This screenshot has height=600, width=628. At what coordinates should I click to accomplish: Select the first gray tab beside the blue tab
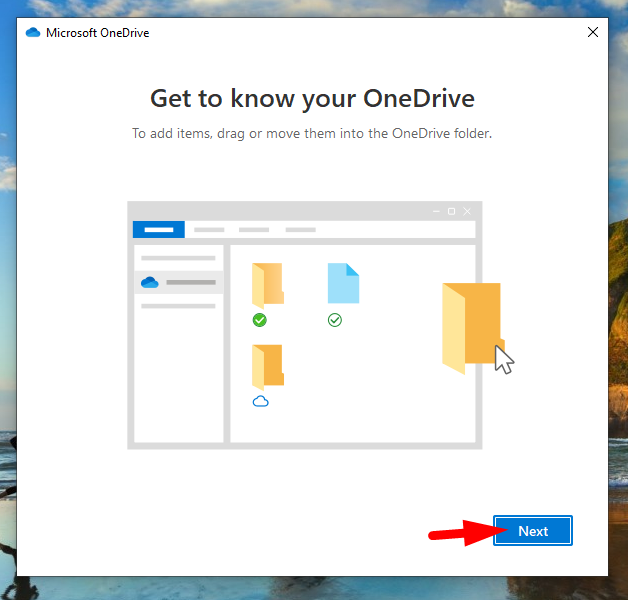coord(209,229)
